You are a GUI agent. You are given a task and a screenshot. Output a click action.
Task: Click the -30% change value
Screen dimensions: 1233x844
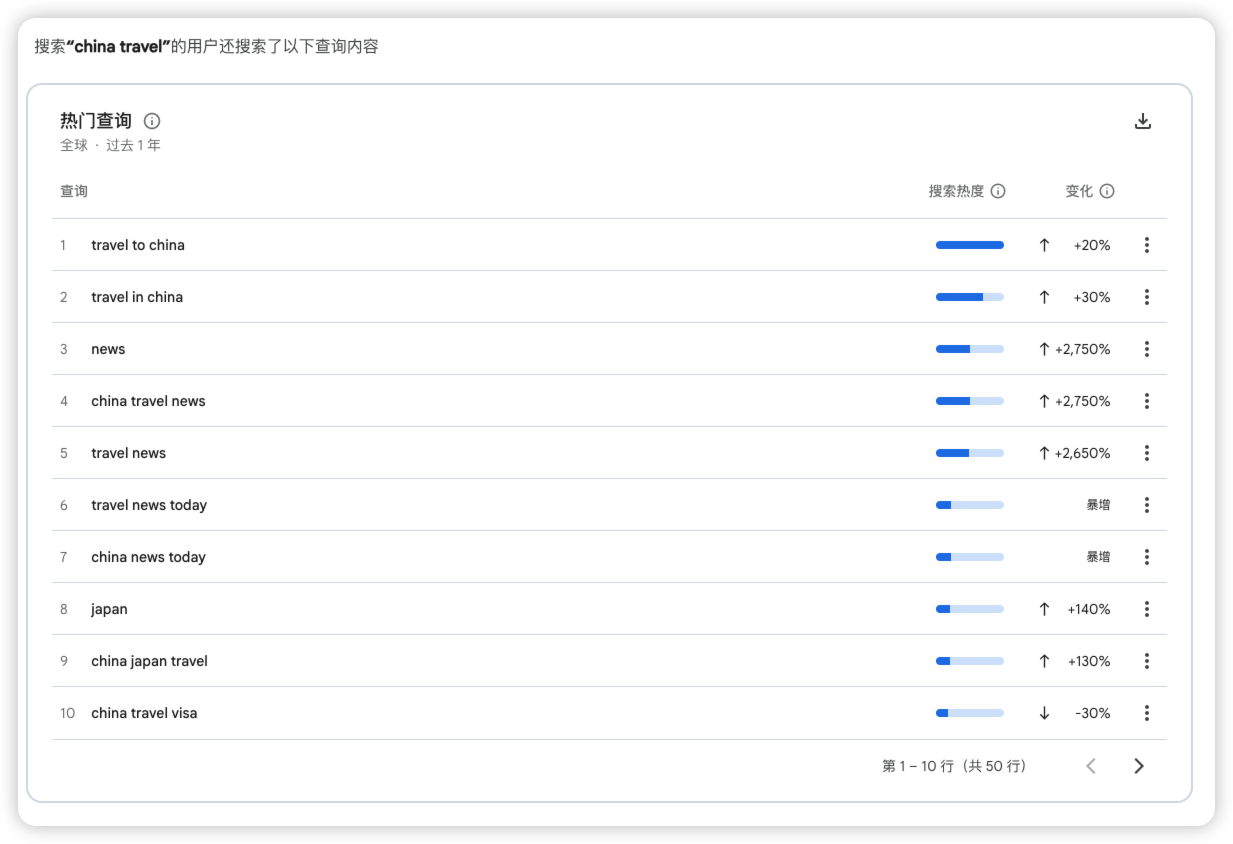[x=1093, y=713]
